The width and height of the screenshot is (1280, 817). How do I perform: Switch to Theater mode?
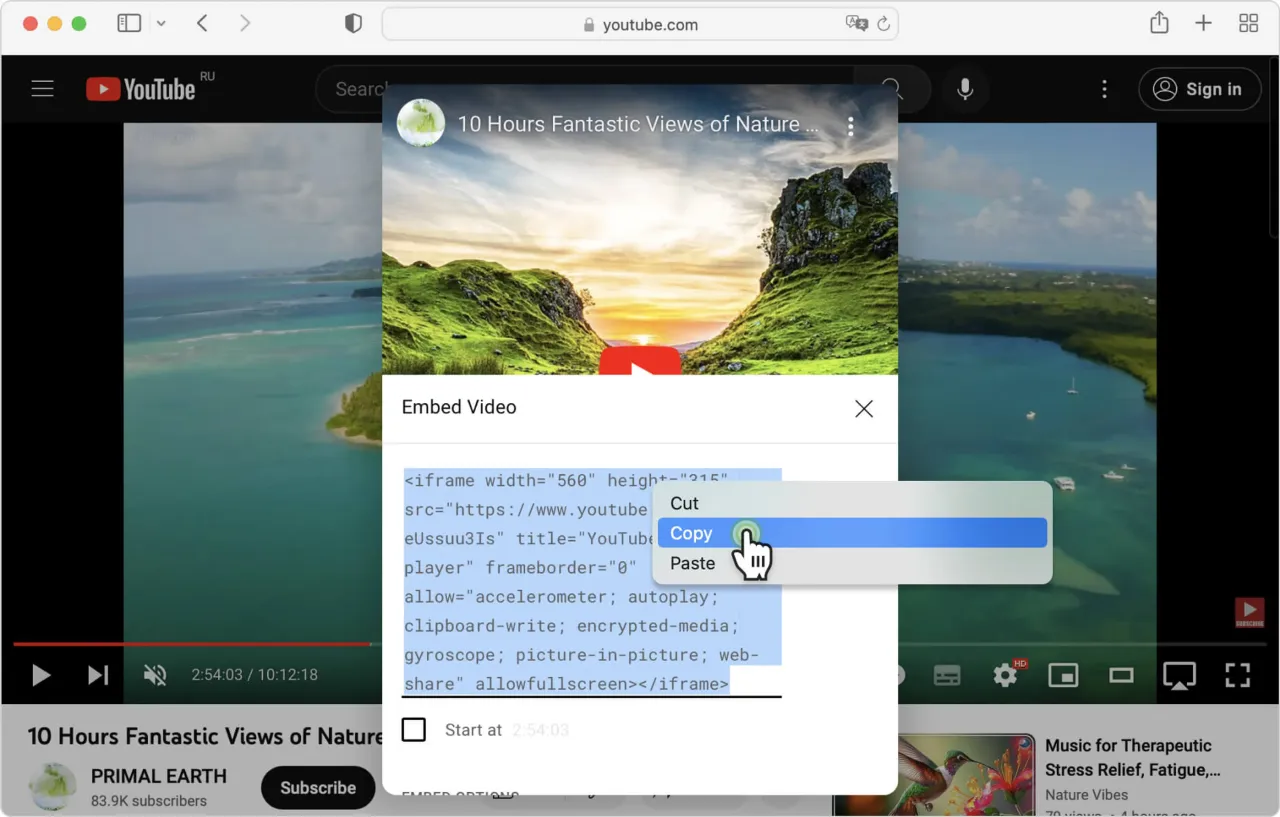click(1121, 675)
